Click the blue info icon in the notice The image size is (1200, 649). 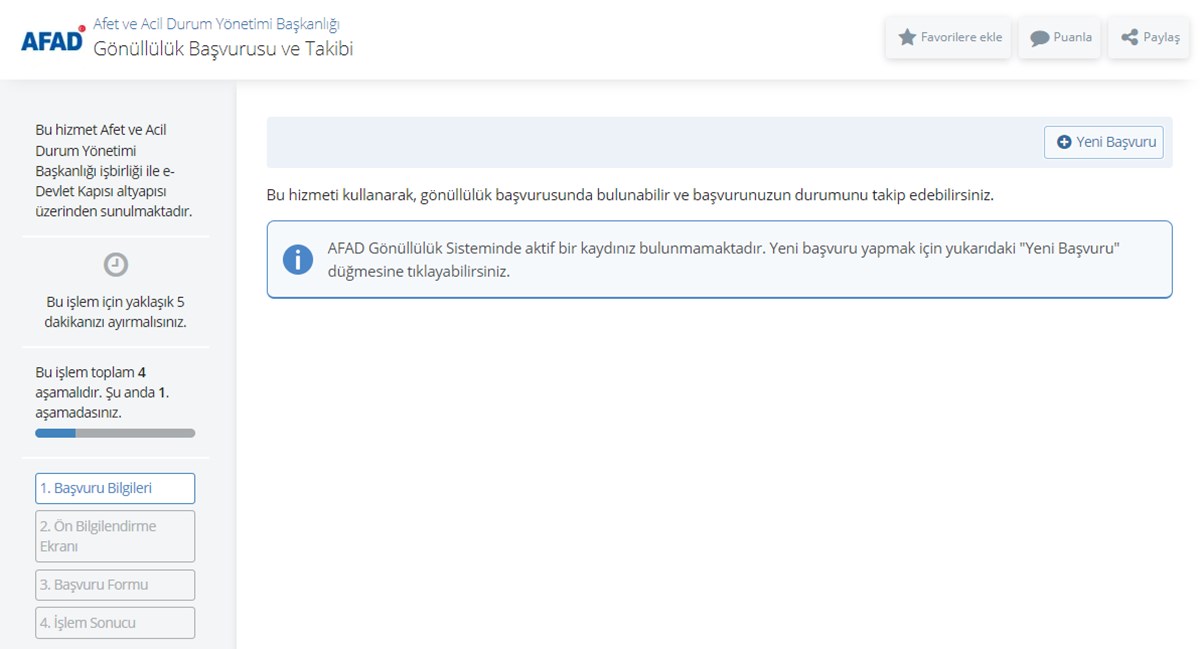click(x=298, y=259)
